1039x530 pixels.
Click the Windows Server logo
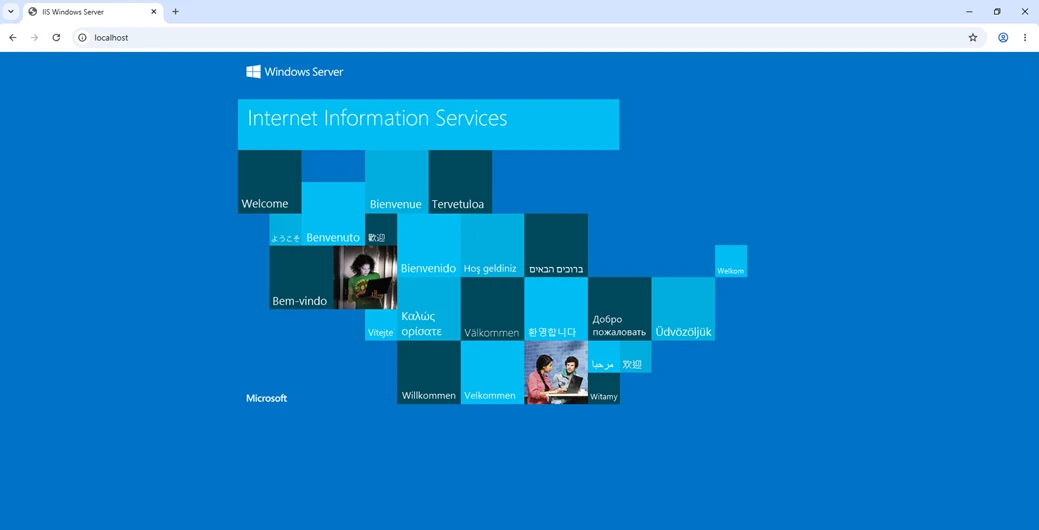(295, 72)
